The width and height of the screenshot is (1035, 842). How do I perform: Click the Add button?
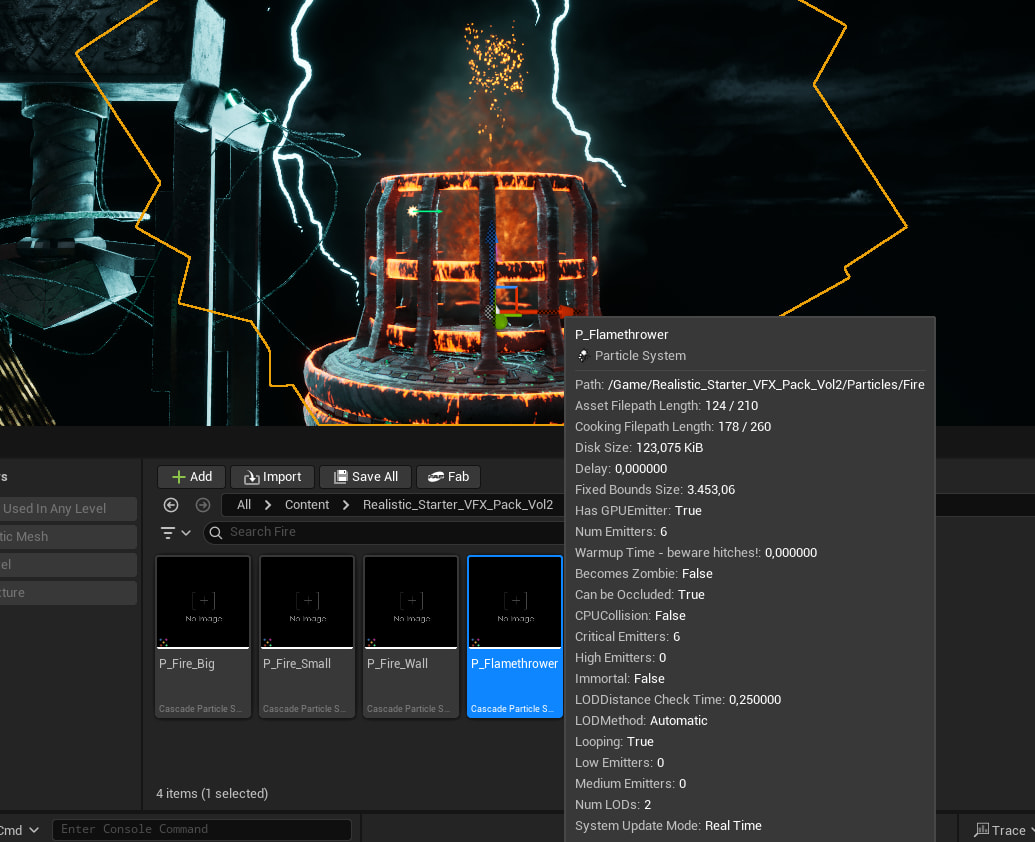190,477
